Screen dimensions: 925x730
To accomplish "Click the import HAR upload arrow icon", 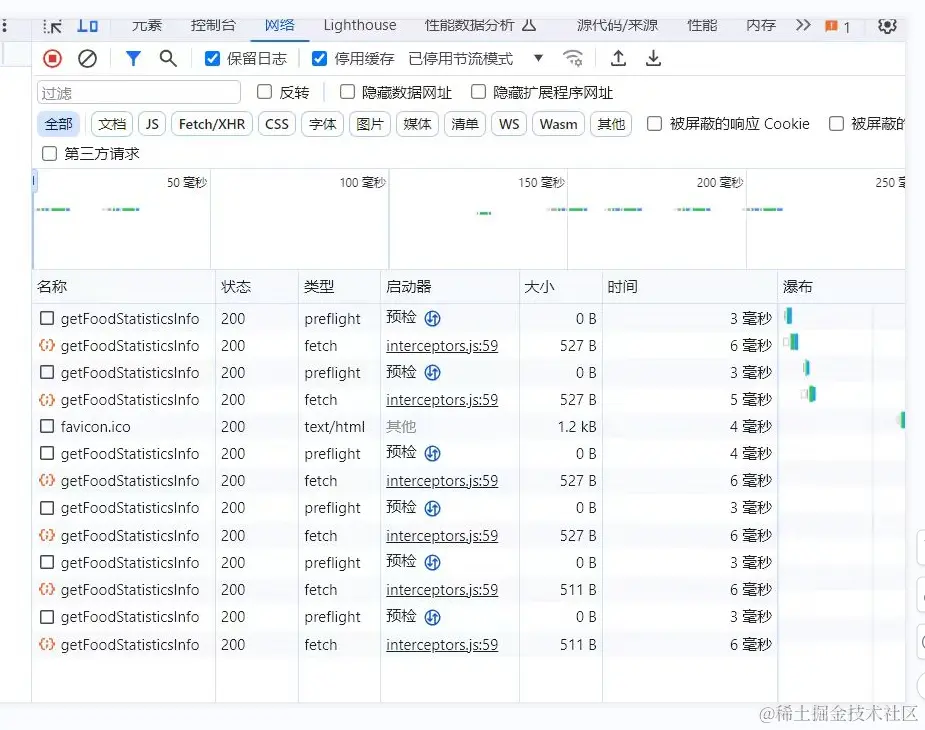I will pos(618,58).
